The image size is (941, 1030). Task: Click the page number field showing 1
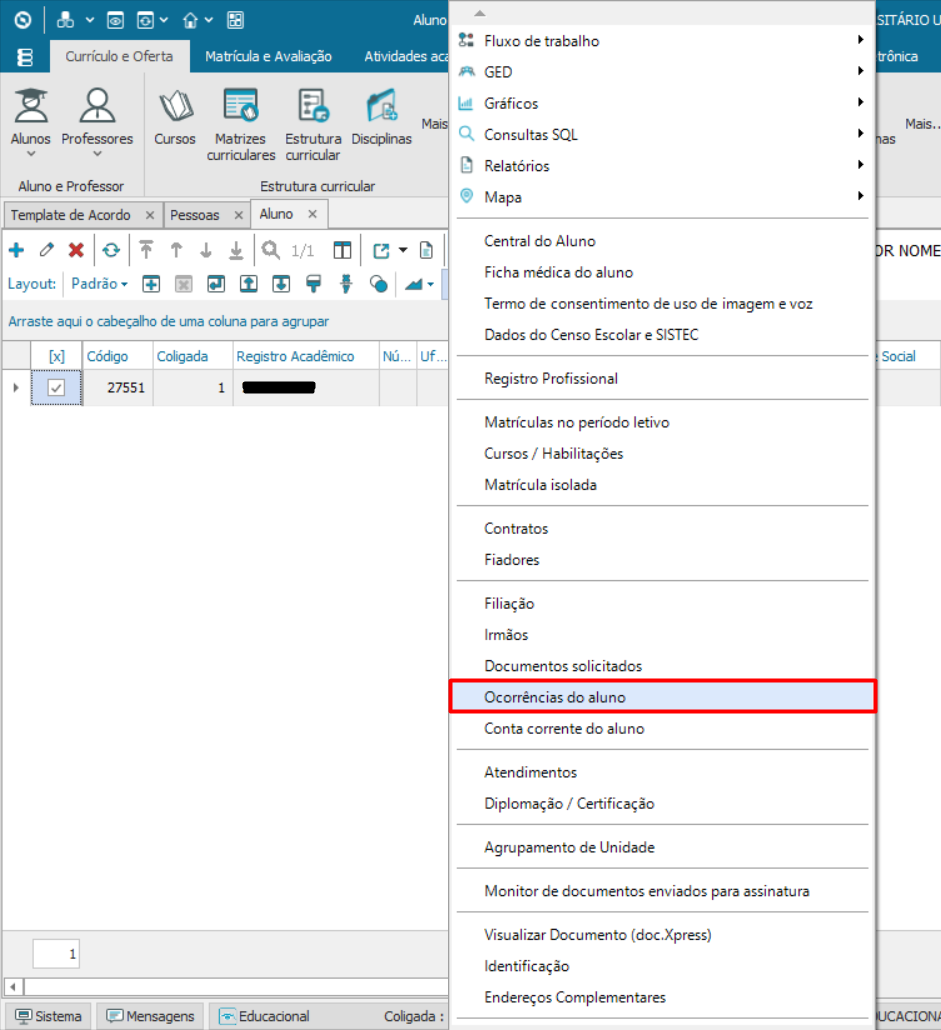point(56,954)
